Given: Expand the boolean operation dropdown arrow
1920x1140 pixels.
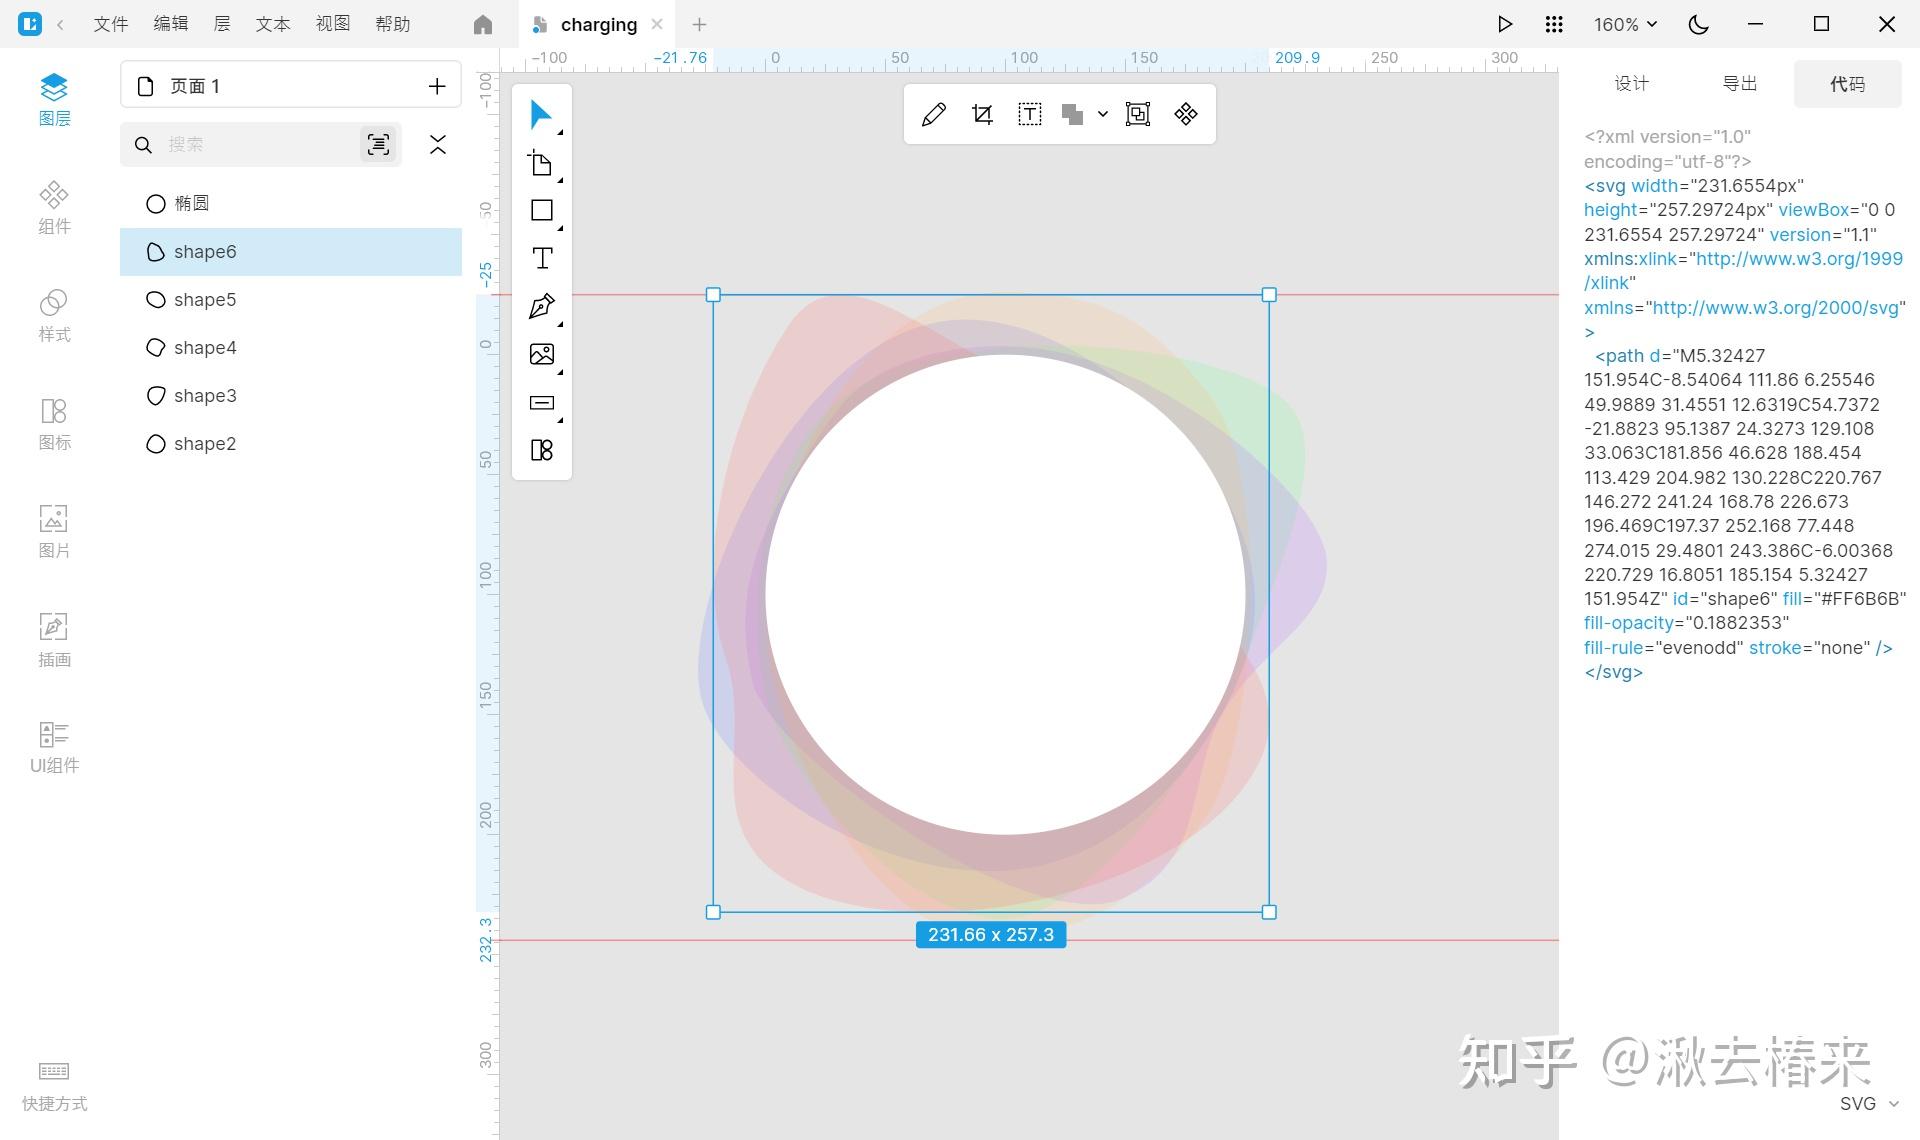Looking at the screenshot, I should 1102,114.
